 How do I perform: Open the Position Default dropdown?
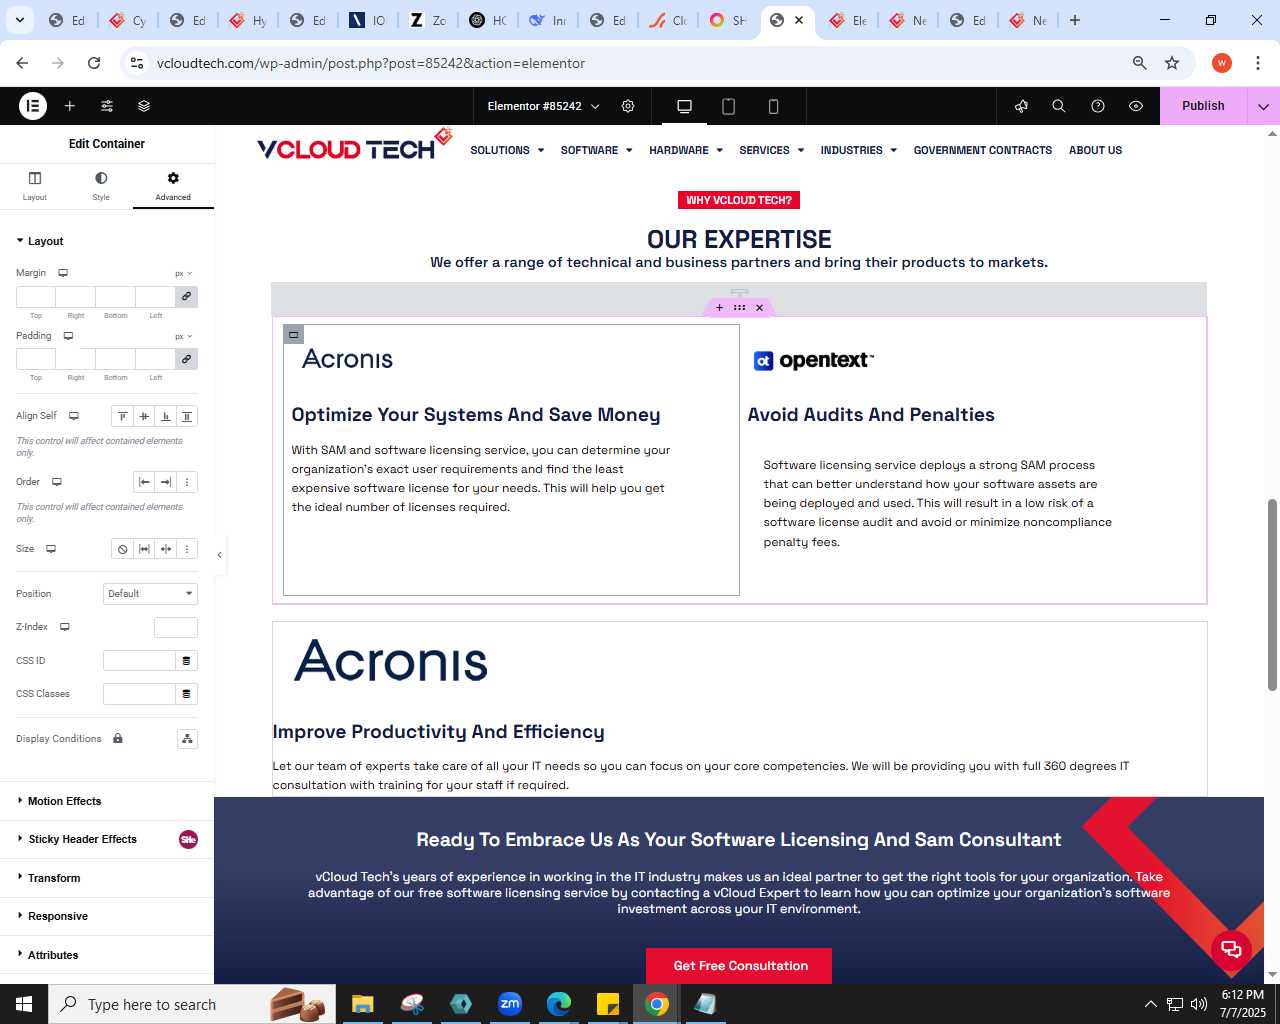point(150,594)
